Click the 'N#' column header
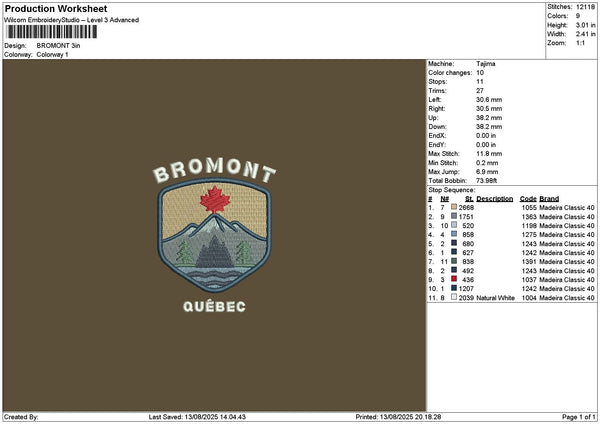This screenshot has width=600, height=424. [444, 199]
